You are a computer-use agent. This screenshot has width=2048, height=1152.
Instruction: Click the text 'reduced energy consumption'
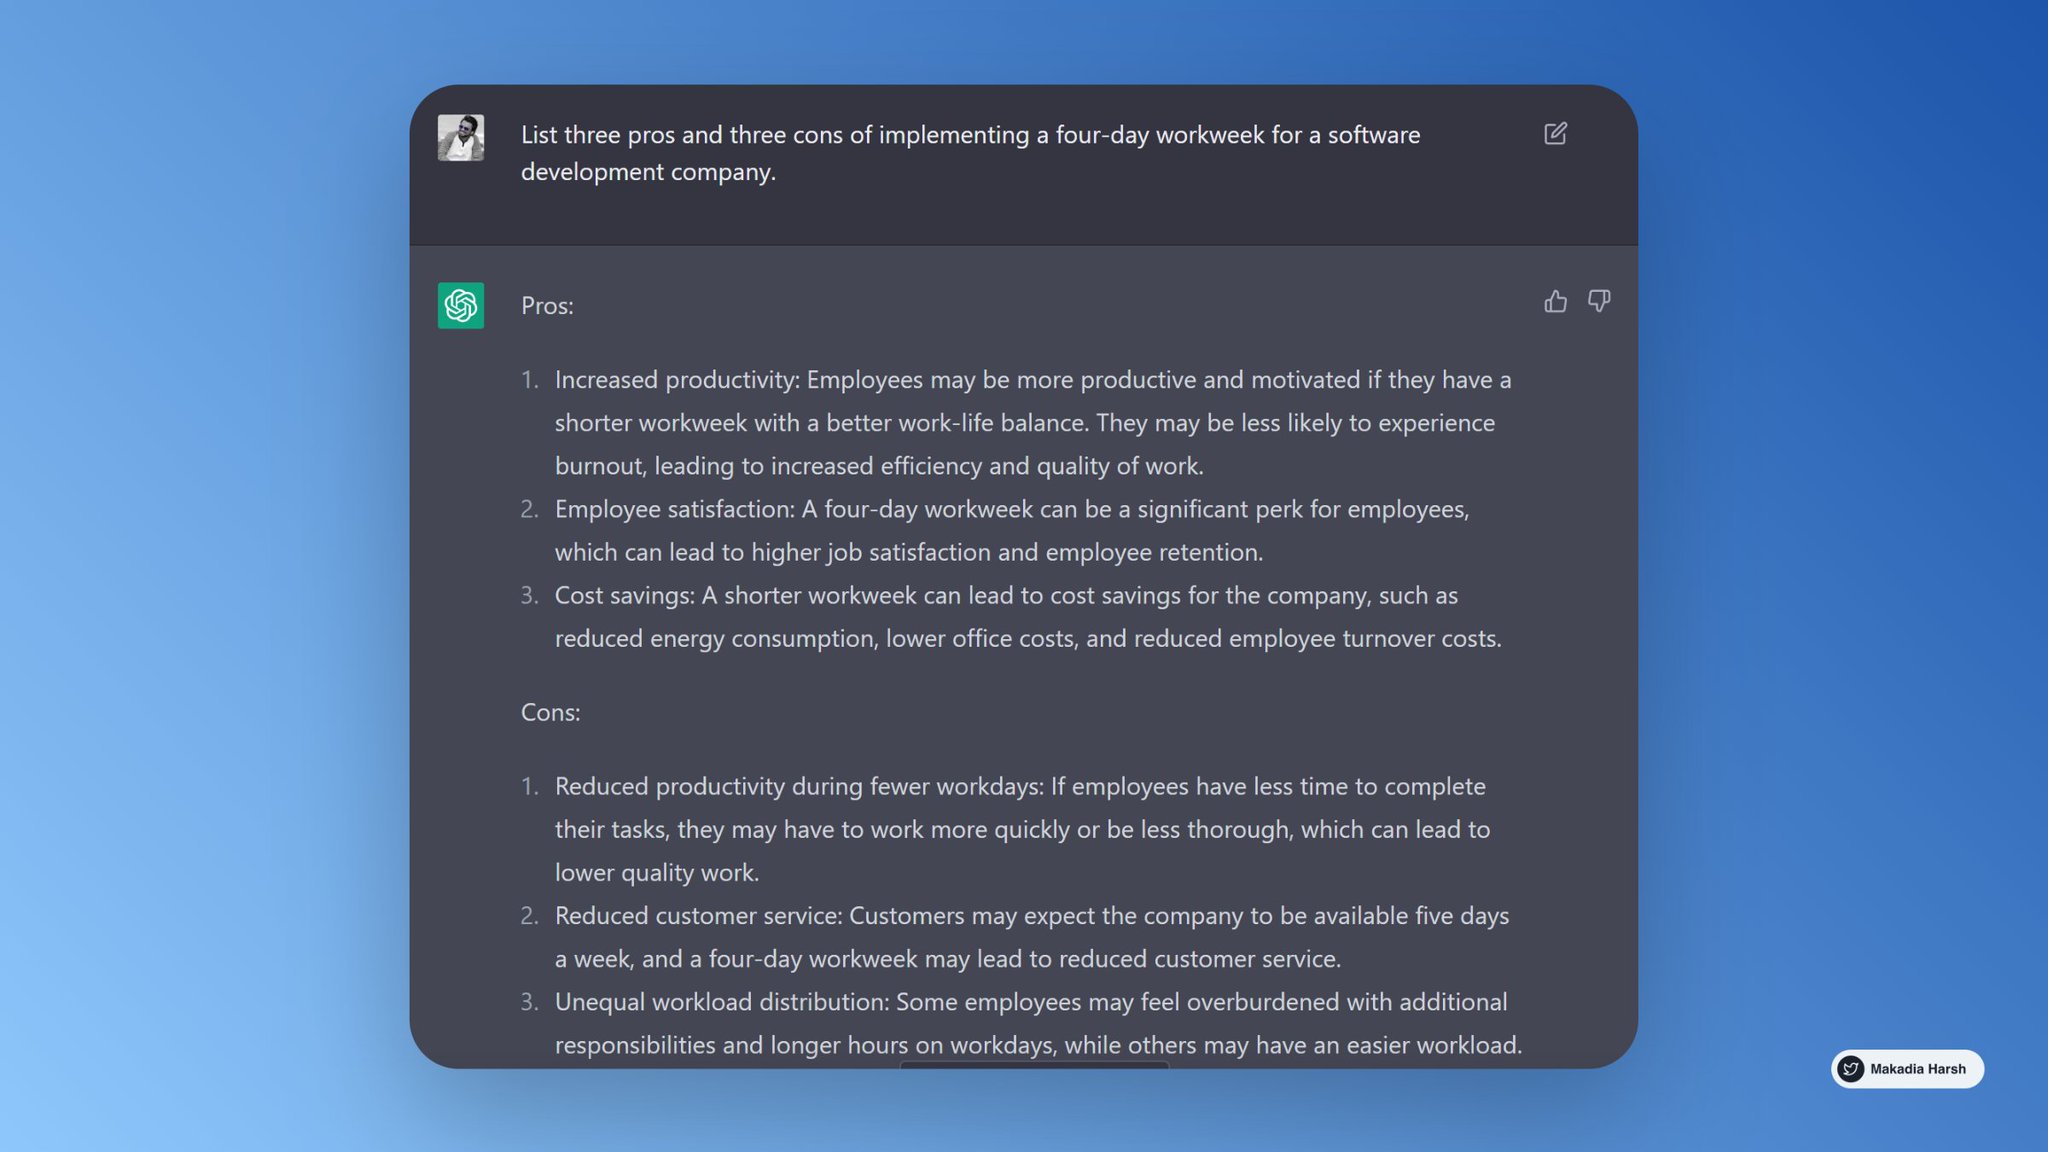click(716, 639)
